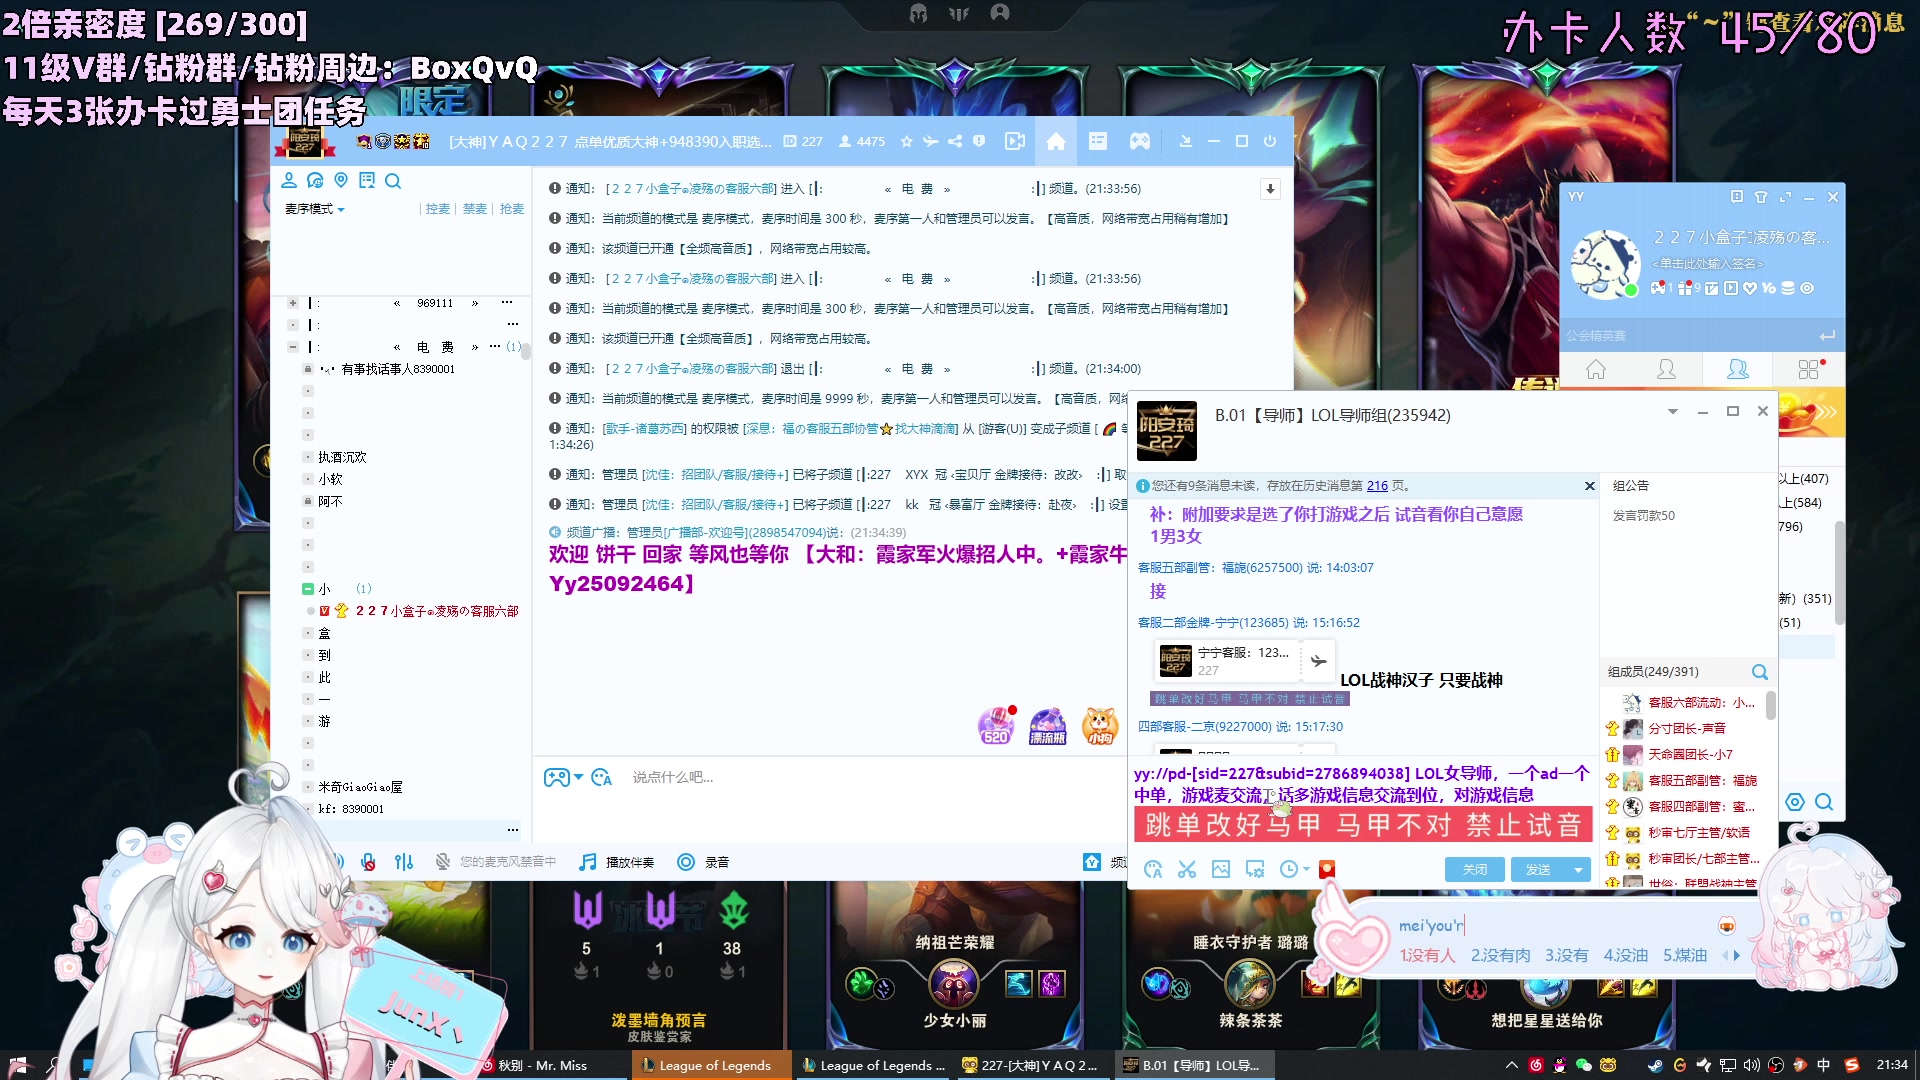
Task: Click the 播放伴奏 music icon
Action: (x=588, y=861)
